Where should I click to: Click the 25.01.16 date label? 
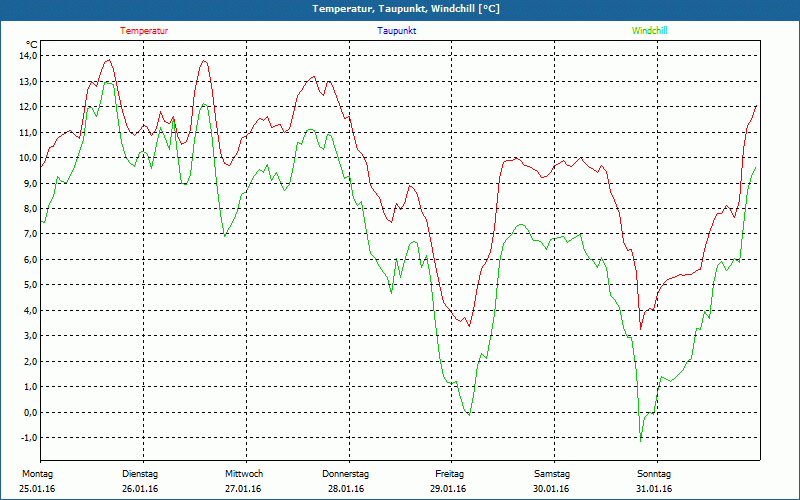coord(37,489)
